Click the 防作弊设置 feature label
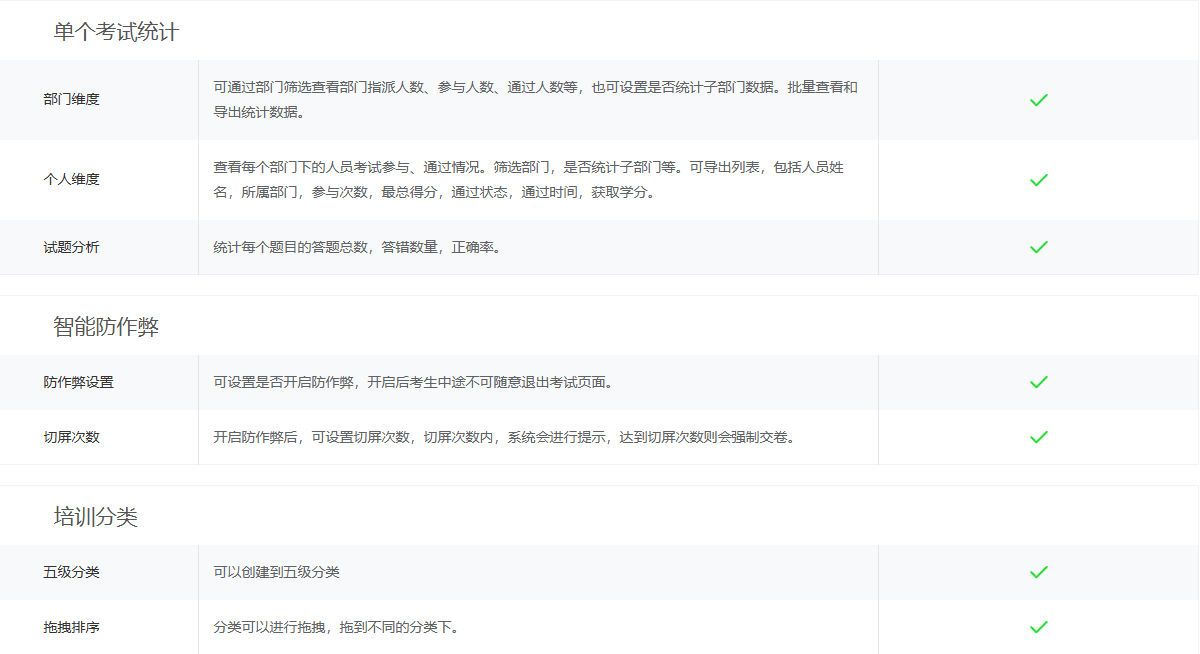This screenshot has width=1200, height=654. (78, 382)
